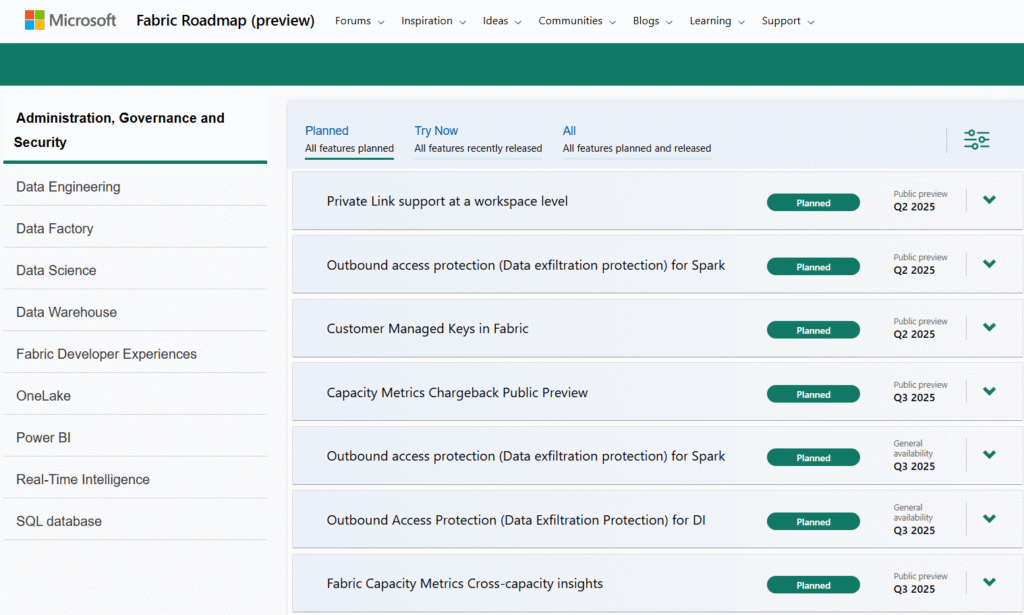The image size is (1024, 615).
Task: Expand Fabric Capacity Metrics Cross-capacity chevron
Action: (x=989, y=582)
